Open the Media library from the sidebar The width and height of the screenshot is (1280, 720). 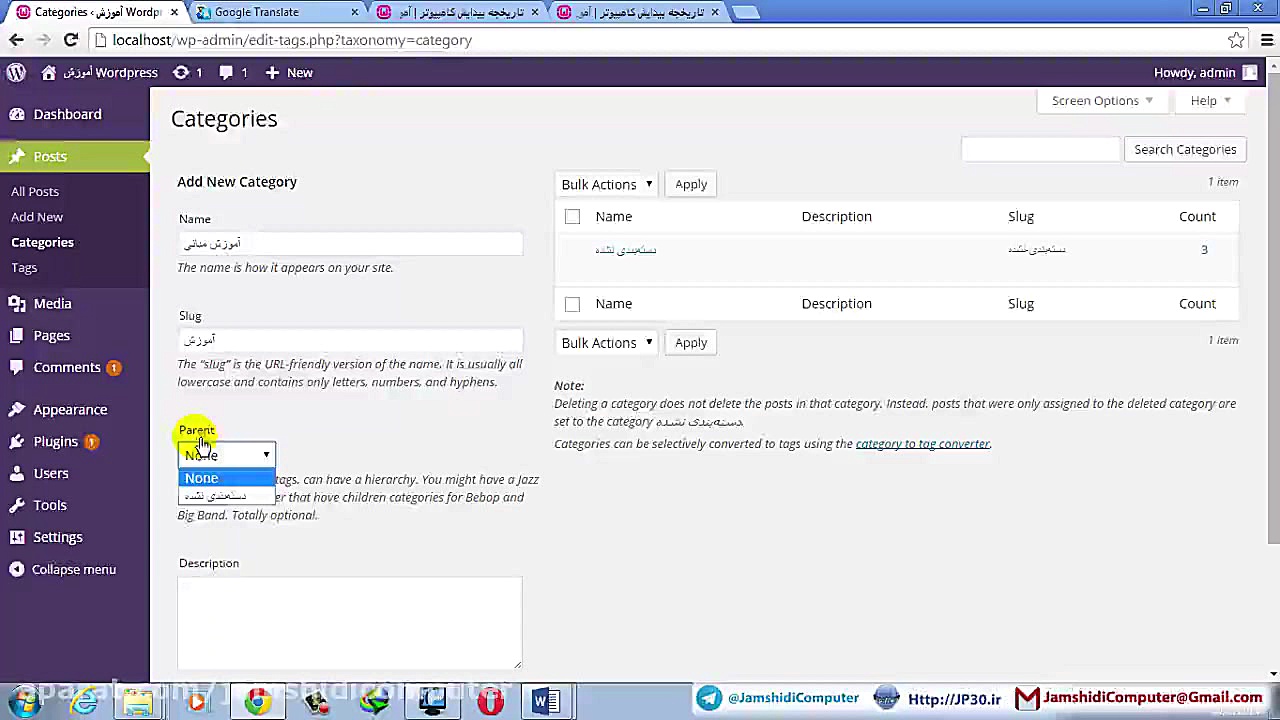pyautogui.click(x=52, y=303)
